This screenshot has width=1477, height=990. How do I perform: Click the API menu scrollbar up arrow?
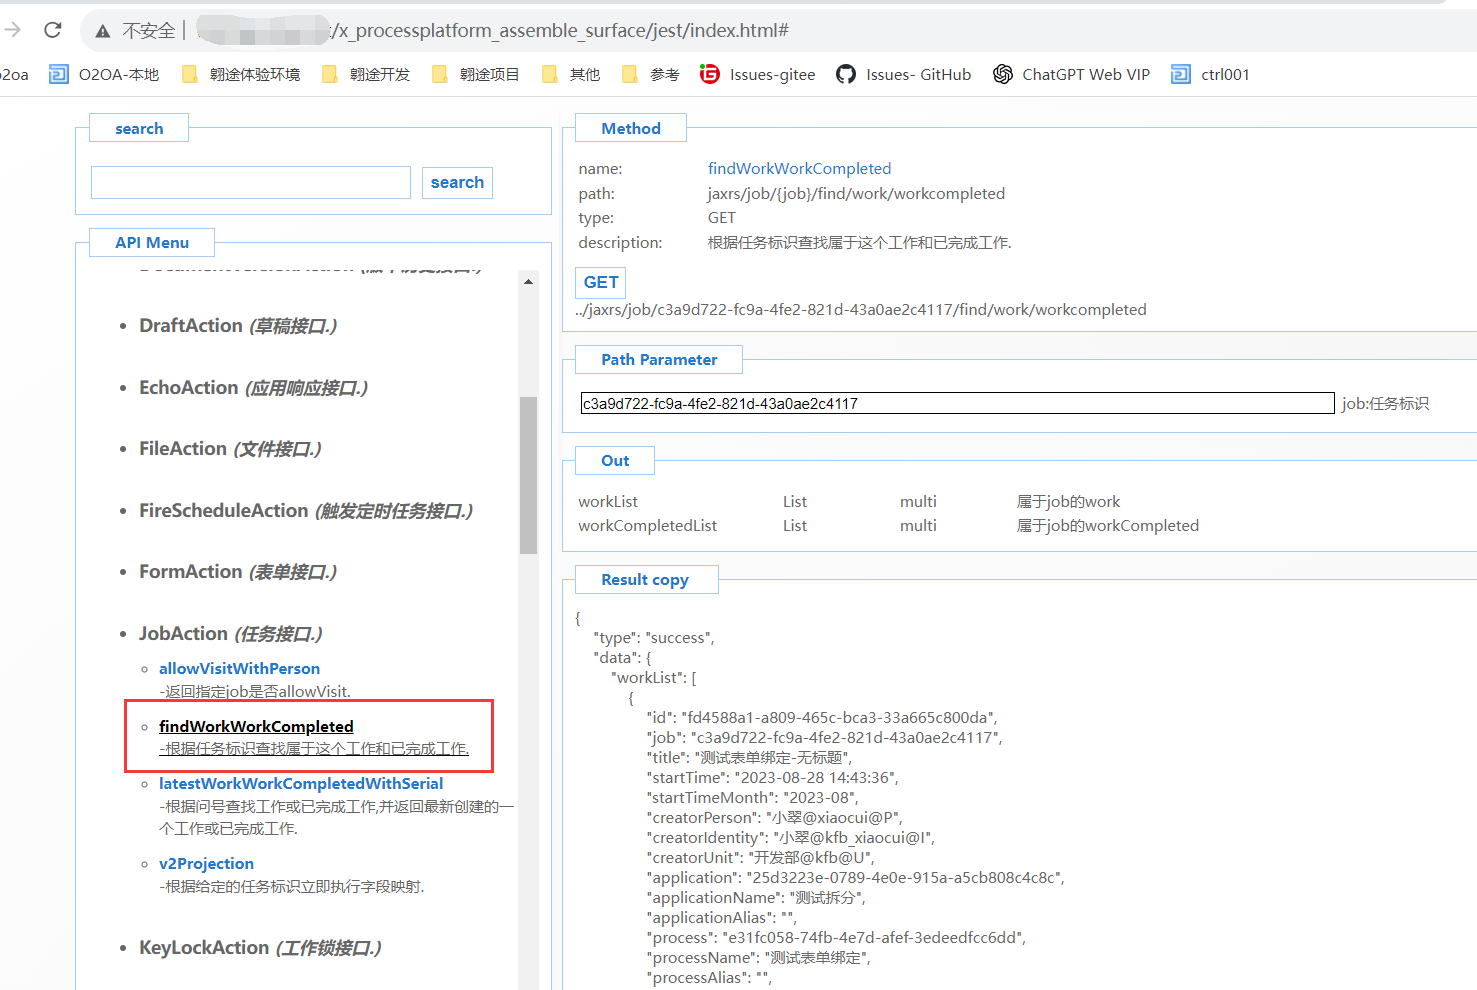528,282
